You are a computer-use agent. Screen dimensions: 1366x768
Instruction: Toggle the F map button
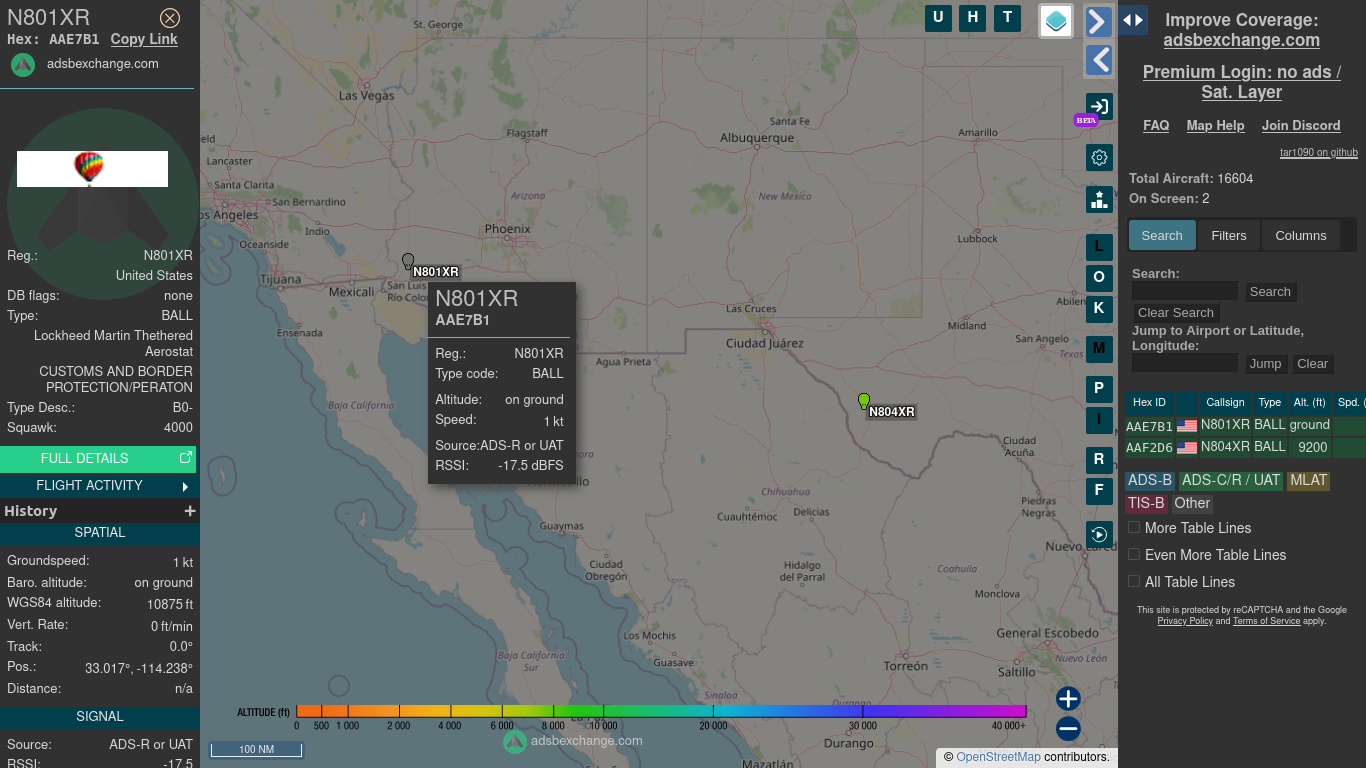pos(1099,491)
